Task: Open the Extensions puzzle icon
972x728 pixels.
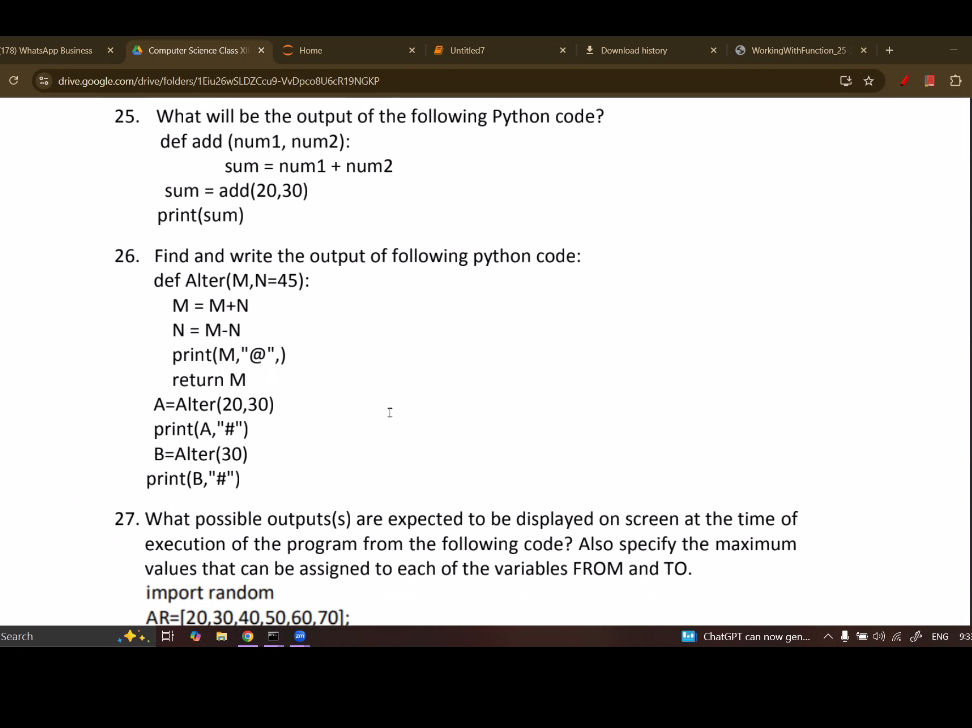Action: (955, 81)
